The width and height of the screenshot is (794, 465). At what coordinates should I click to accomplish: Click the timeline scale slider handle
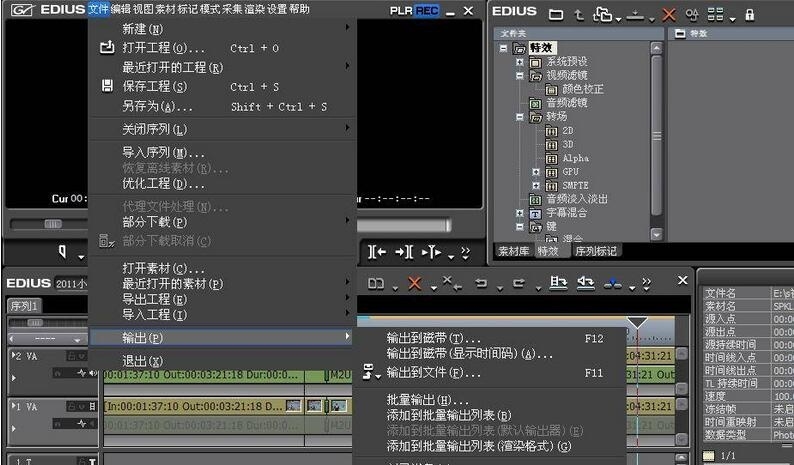(35, 323)
